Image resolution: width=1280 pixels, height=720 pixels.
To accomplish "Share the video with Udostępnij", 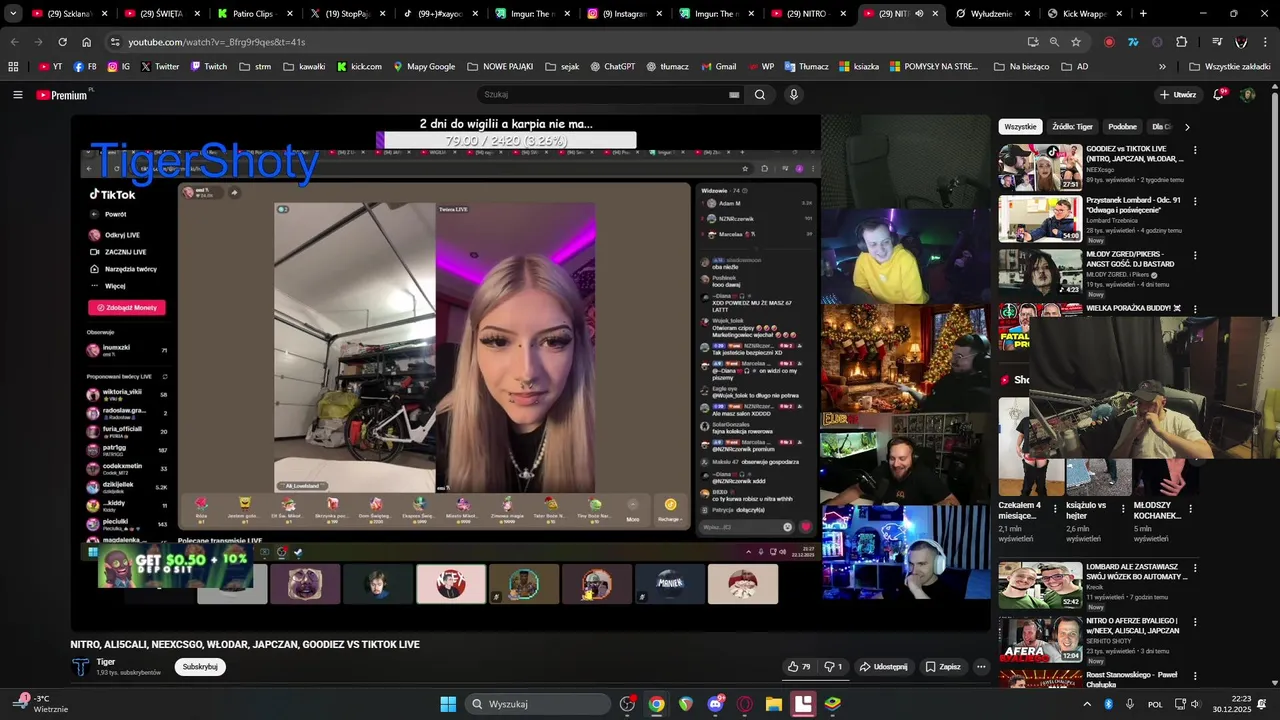I will (x=883, y=667).
